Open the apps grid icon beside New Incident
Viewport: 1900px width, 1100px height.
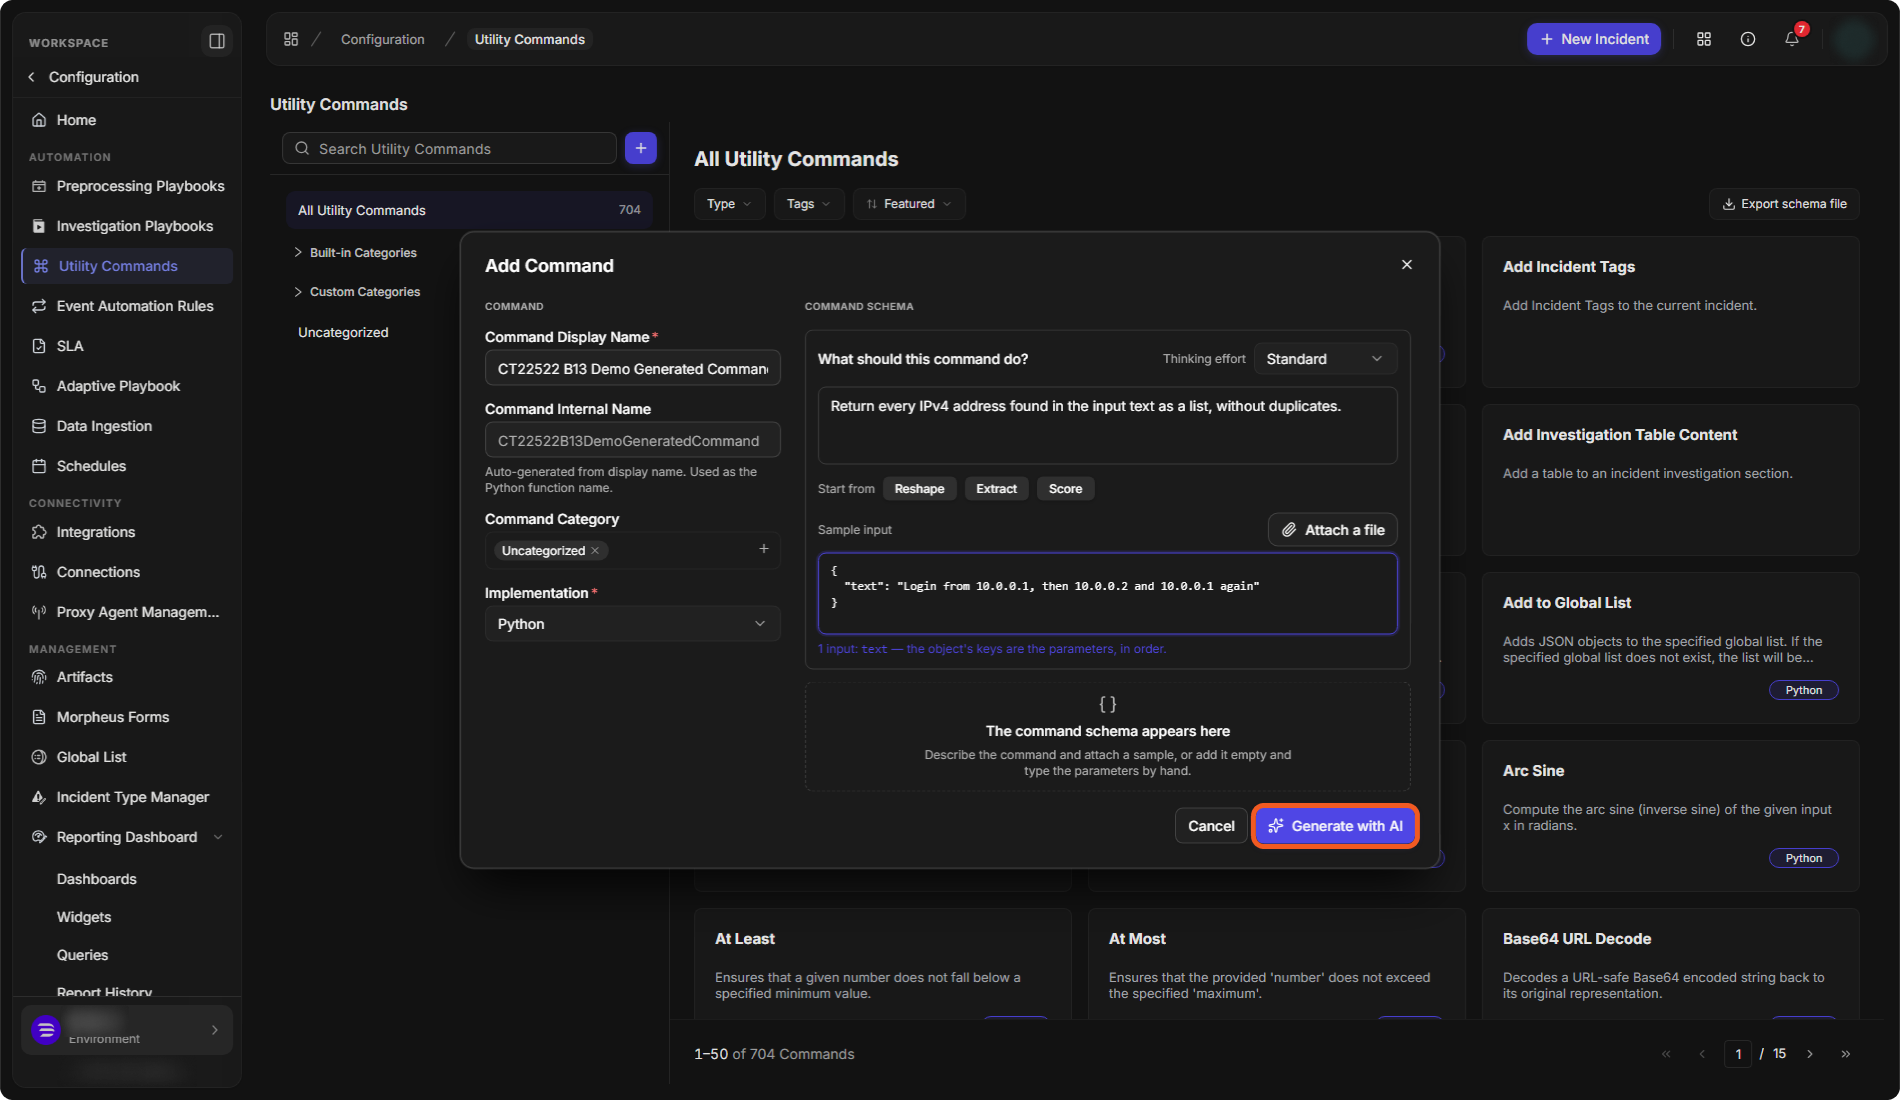[1704, 39]
